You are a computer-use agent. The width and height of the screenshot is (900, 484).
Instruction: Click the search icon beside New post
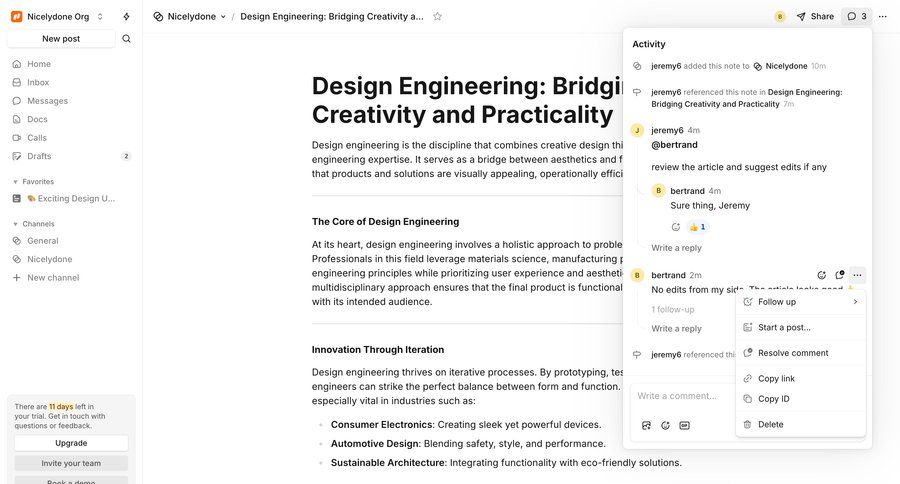click(x=126, y=39)
